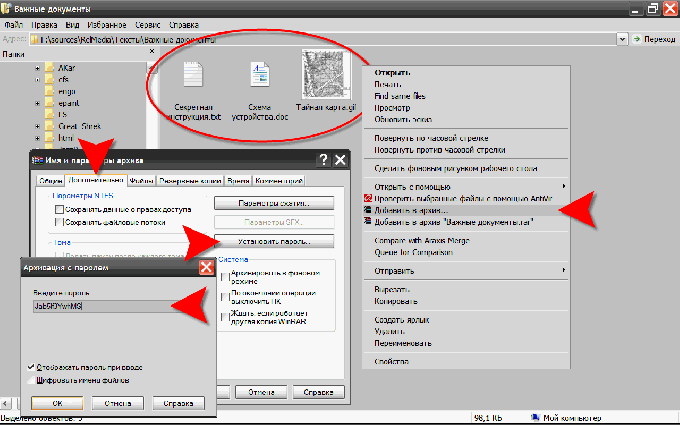Click the WinRAR icon in archive dialog title
Image resolution: width=680 pixels, height=425 pixels.
[x=38, y=160]
